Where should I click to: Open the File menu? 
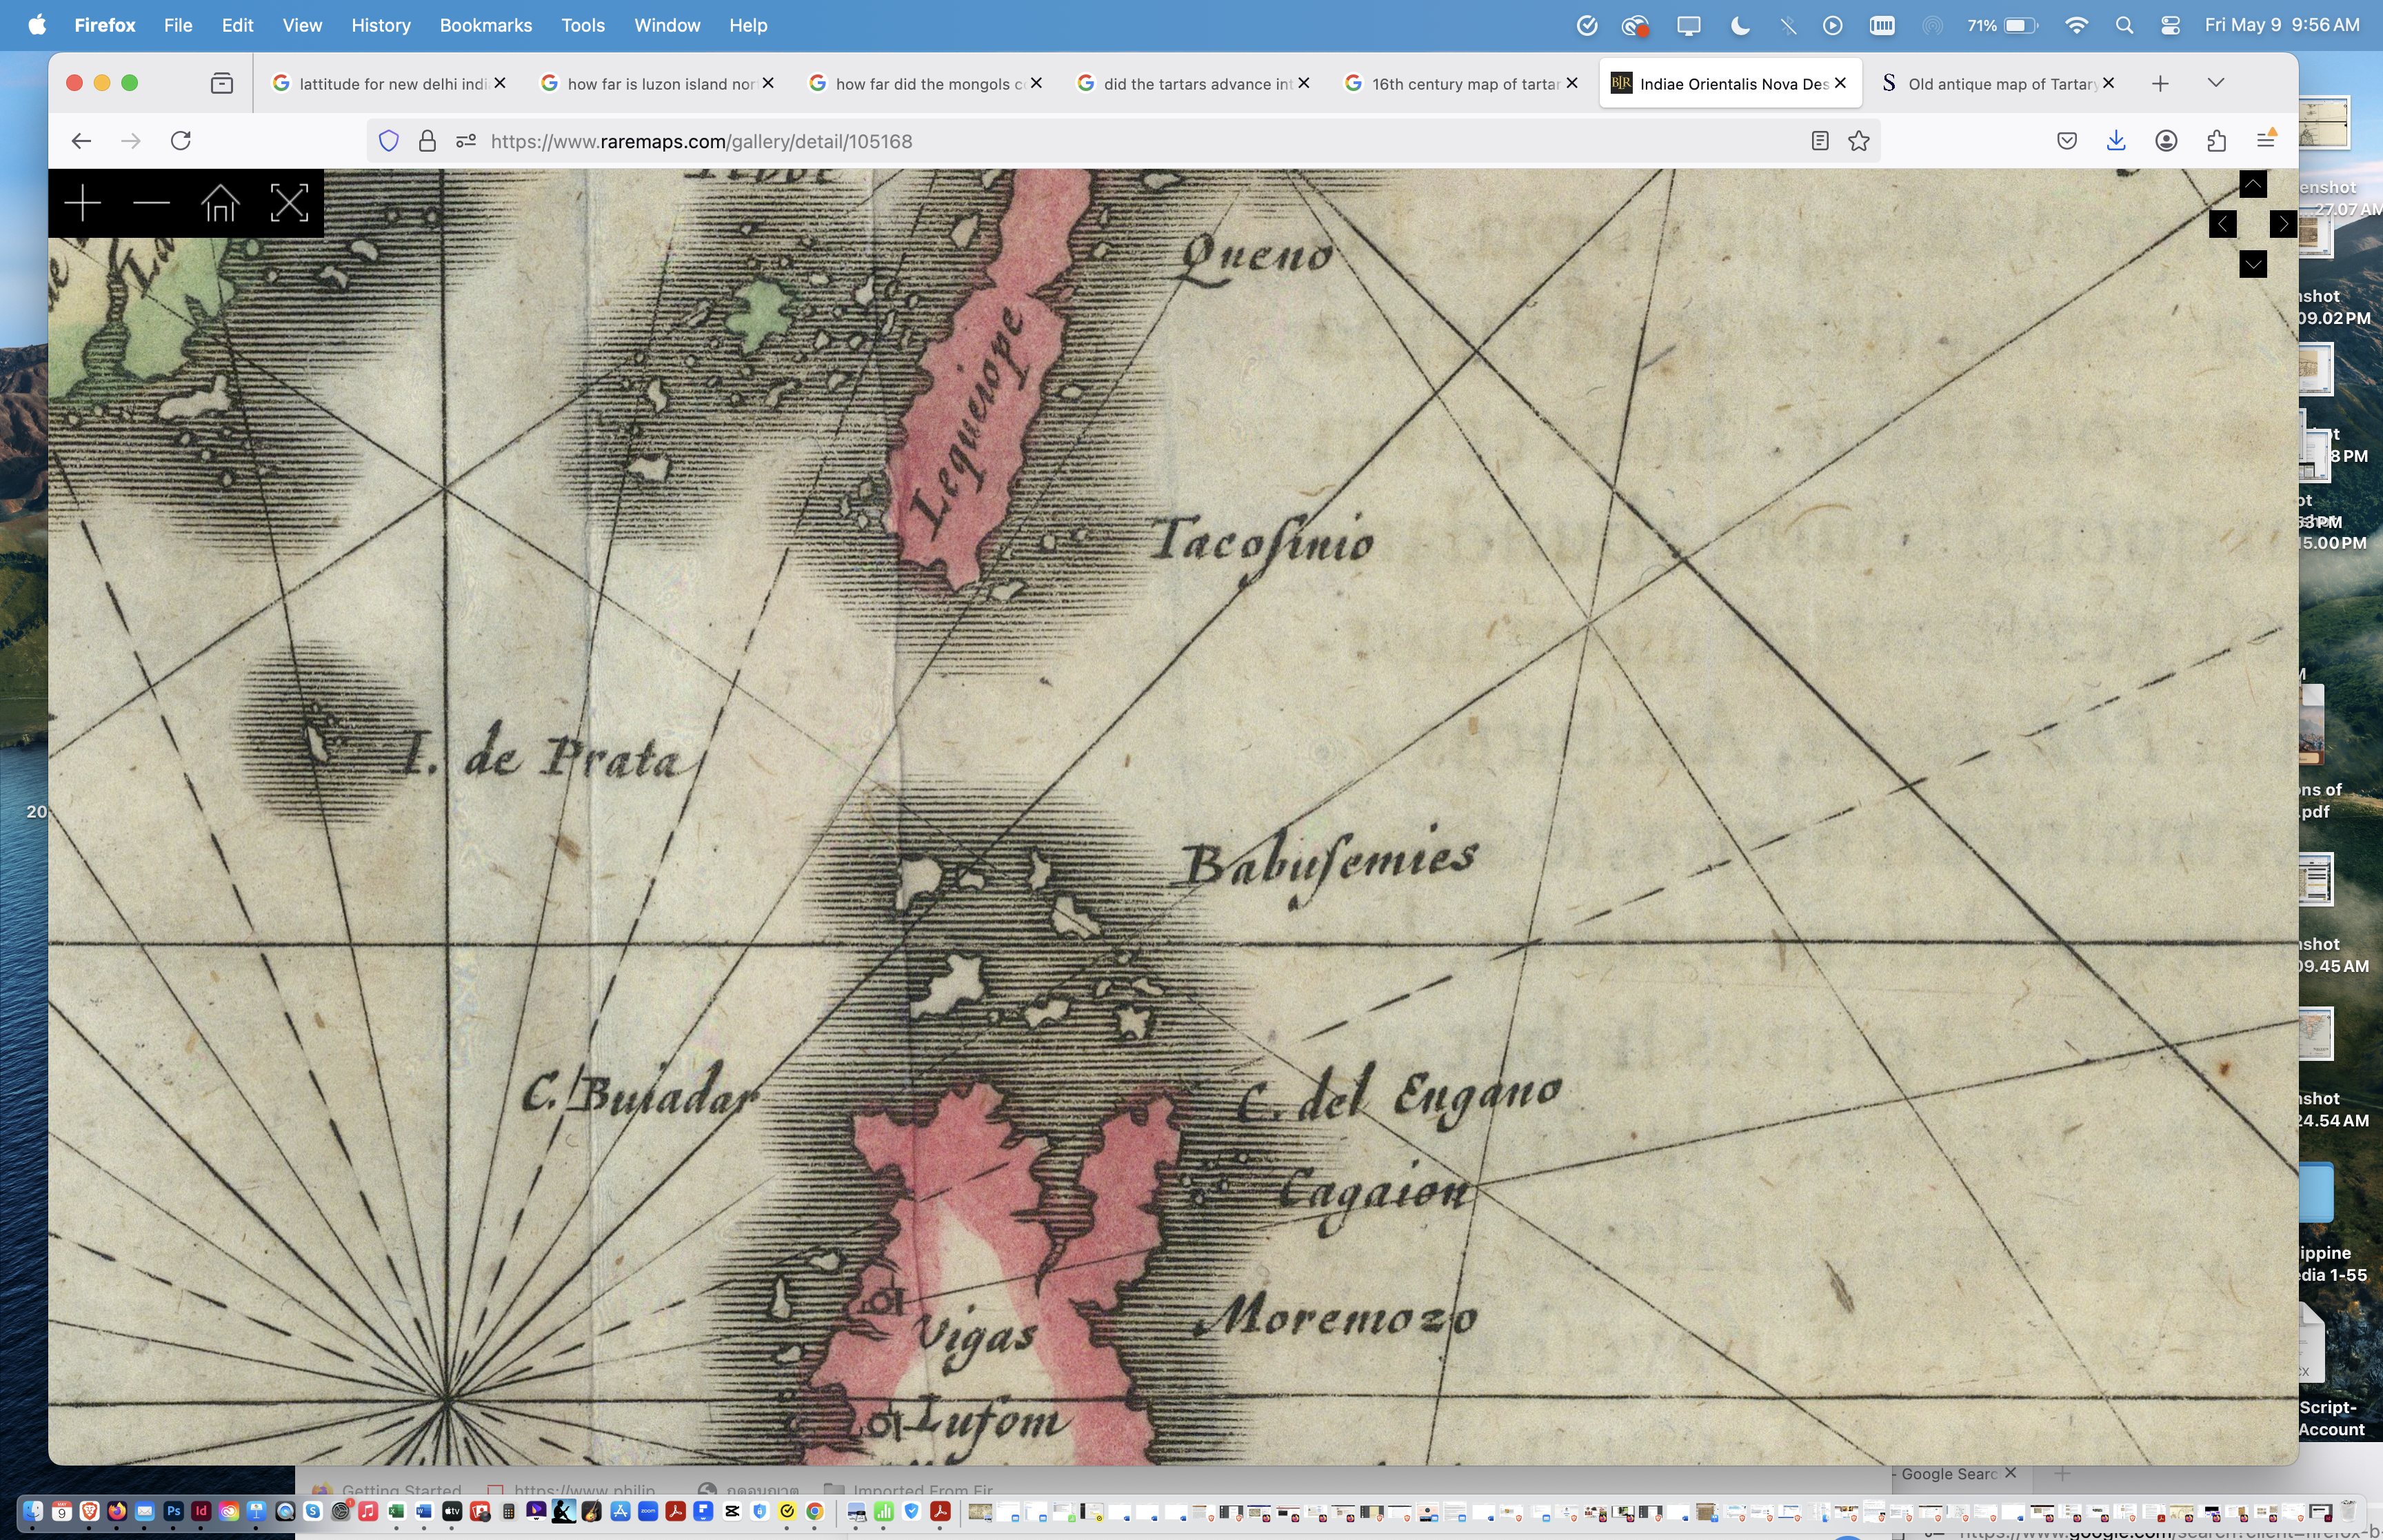click(178, 25)
